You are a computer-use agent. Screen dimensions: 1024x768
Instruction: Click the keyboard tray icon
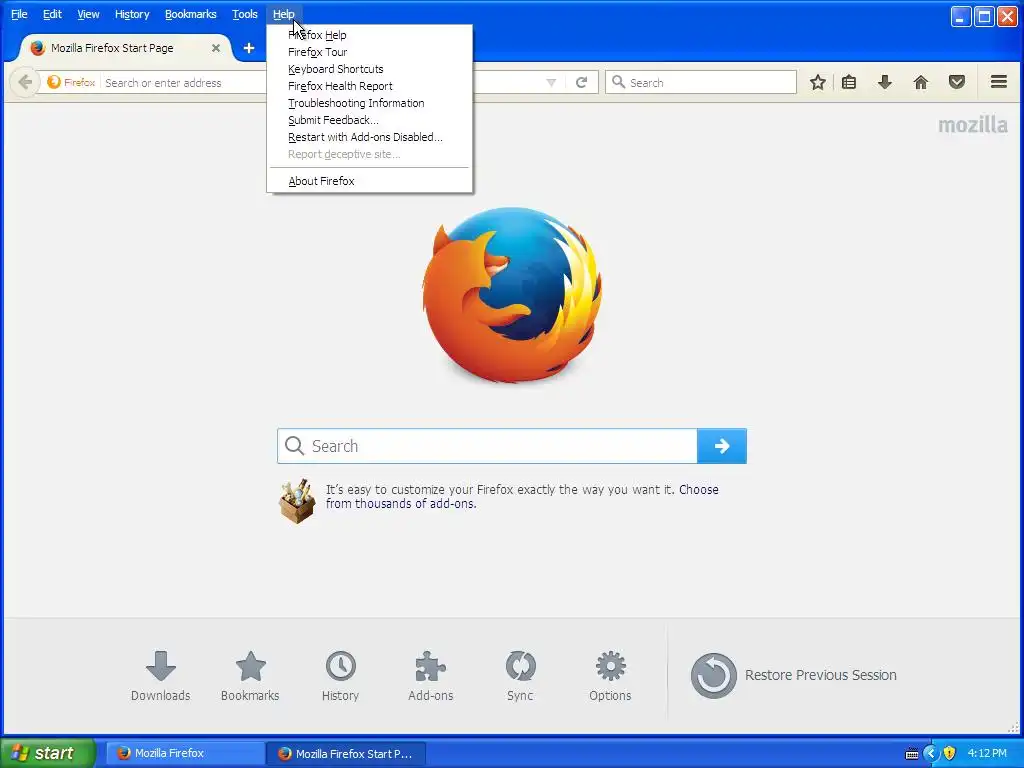912,754
